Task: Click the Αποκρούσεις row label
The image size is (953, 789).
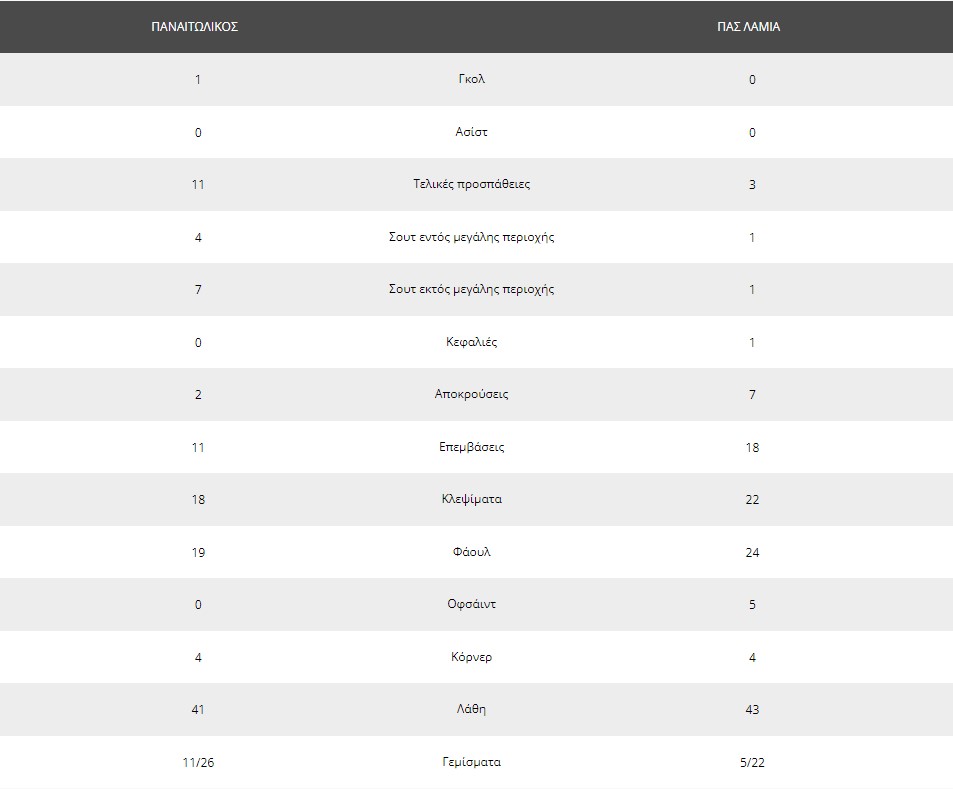Action: [472, 394]
